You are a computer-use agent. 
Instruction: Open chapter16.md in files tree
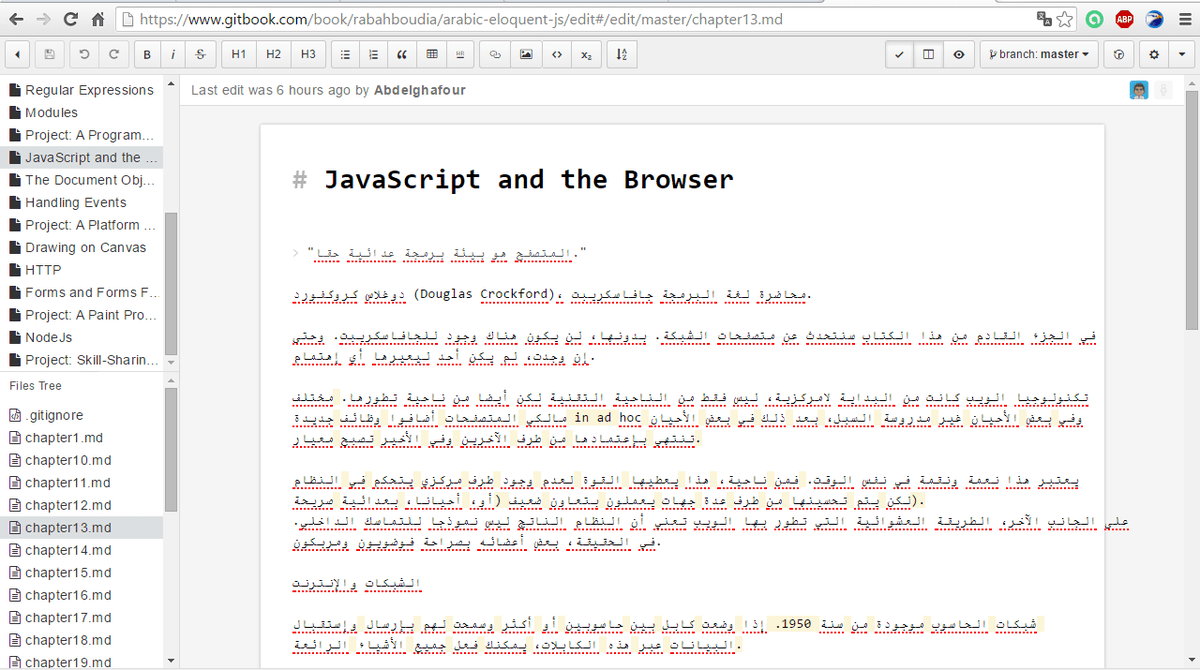click(x=82, y=595)
